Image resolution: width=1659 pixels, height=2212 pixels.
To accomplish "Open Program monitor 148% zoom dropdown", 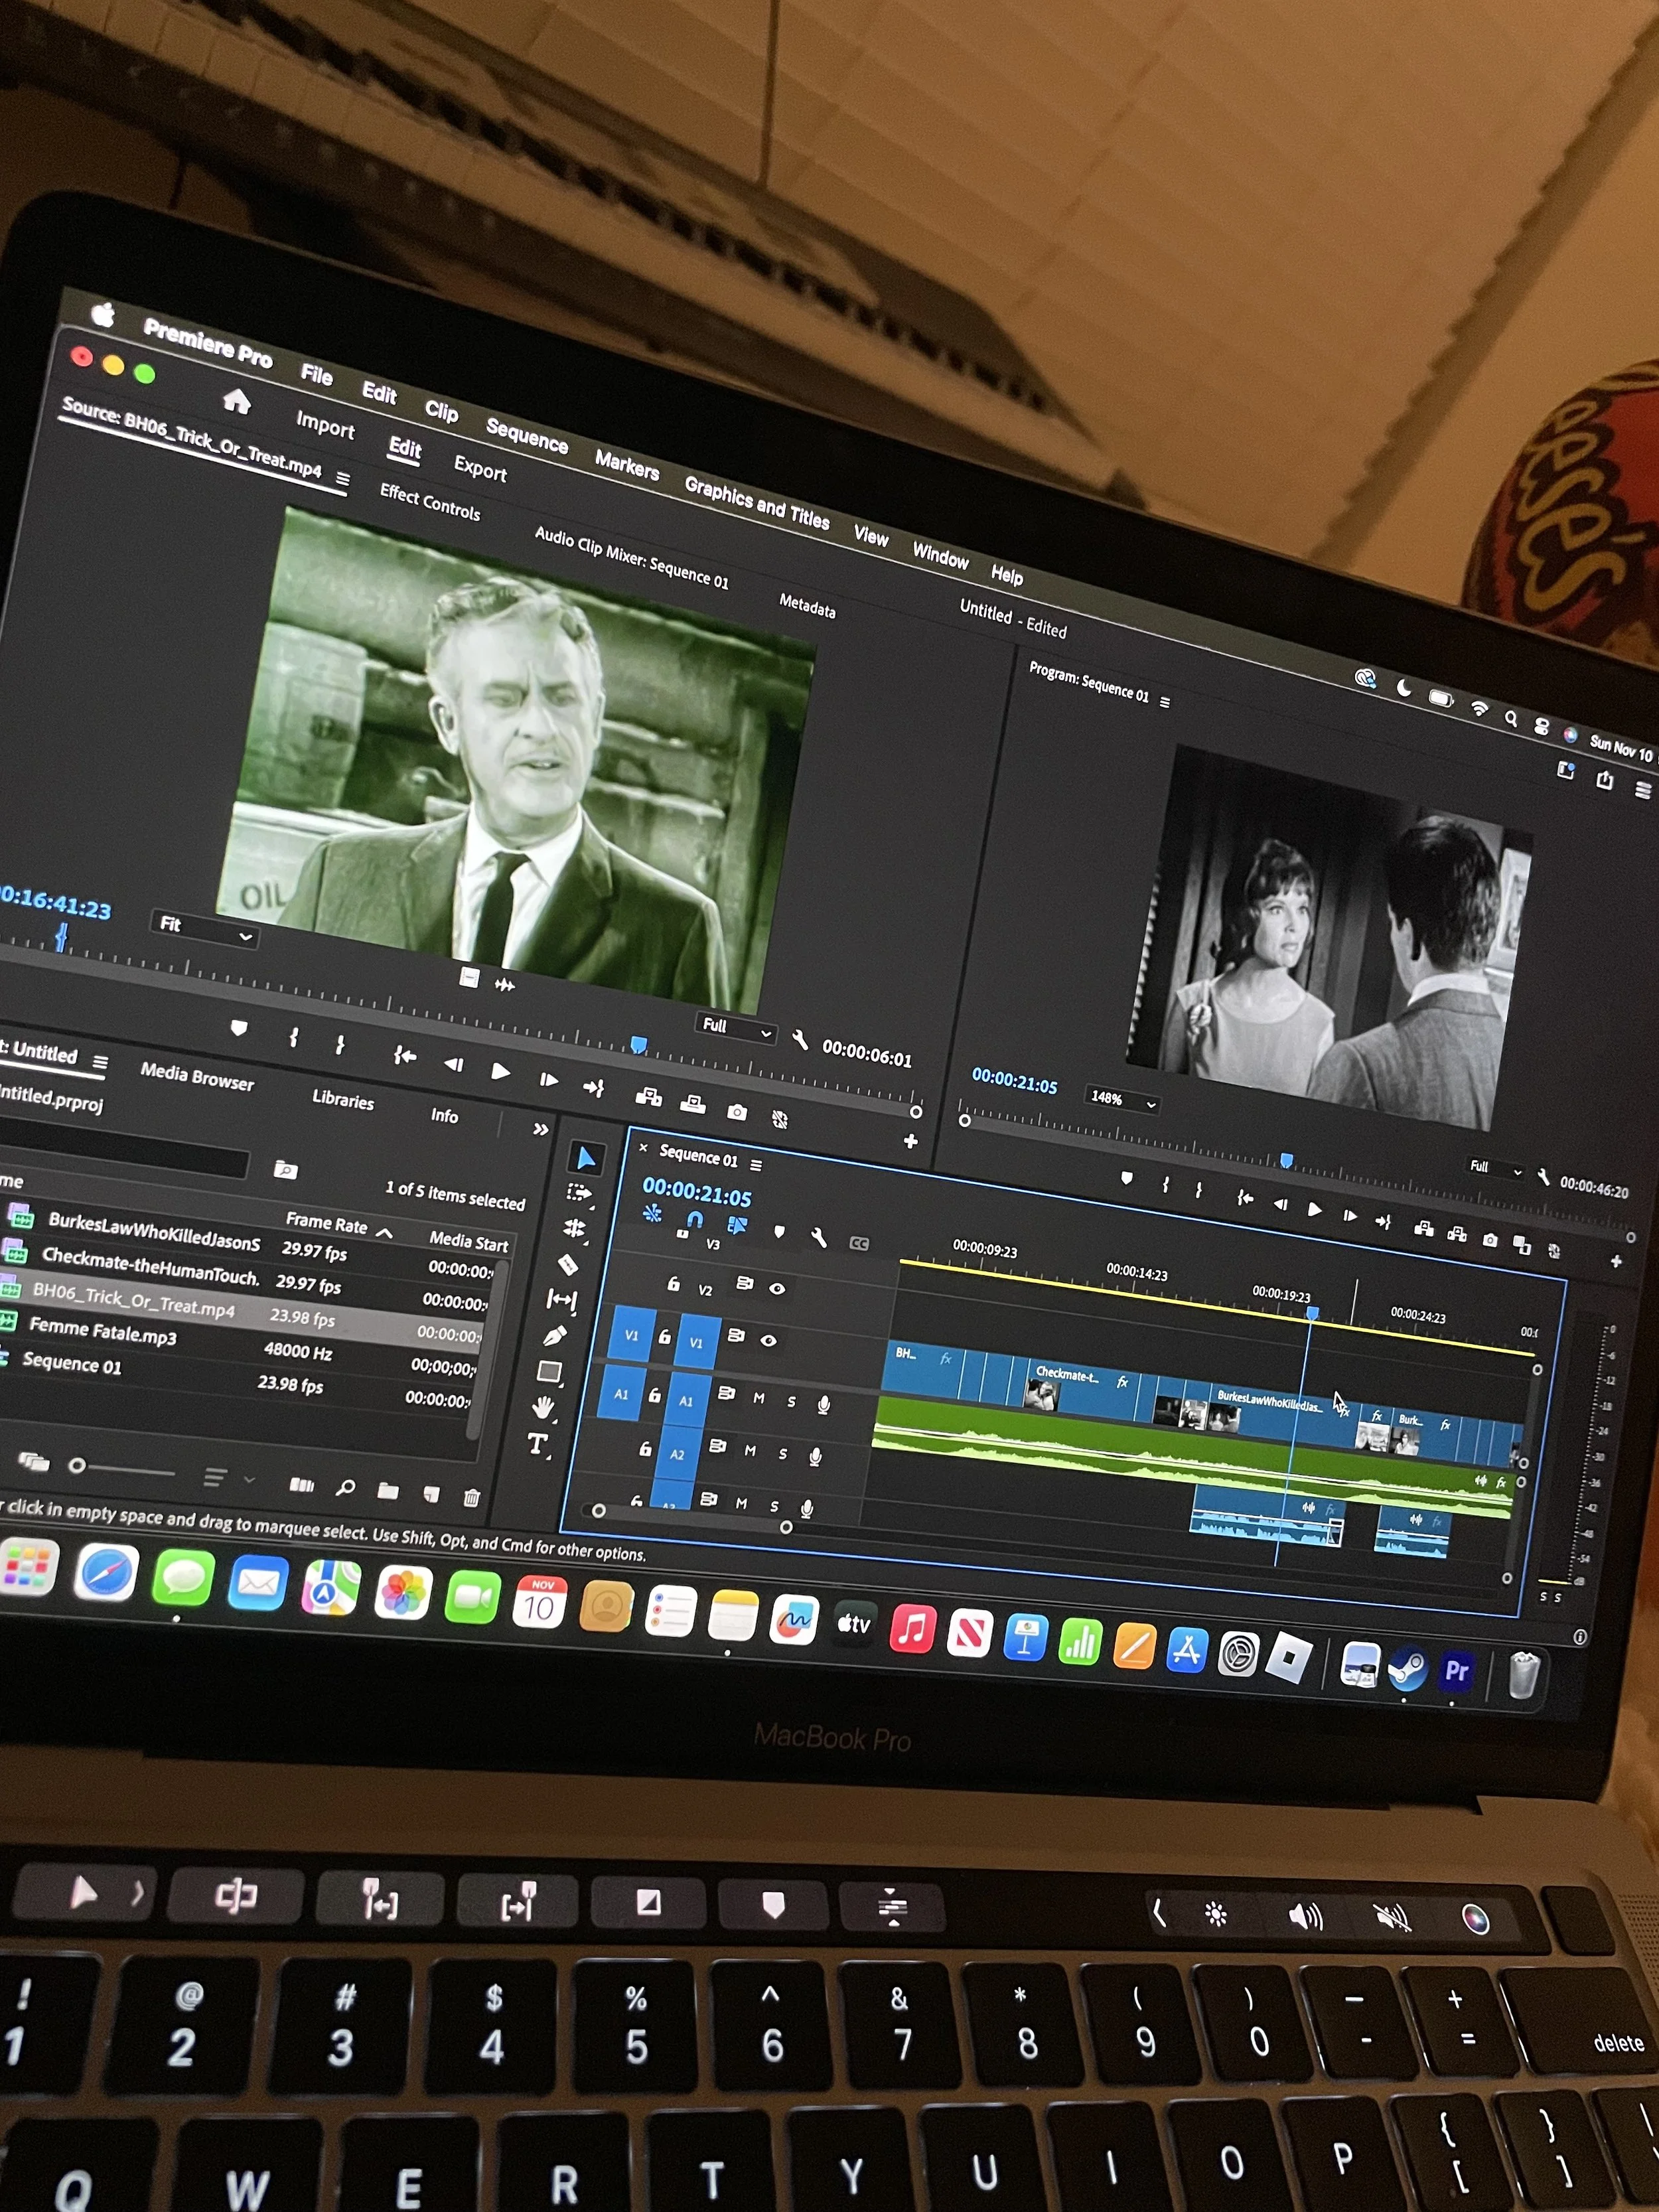I will pos(1122,1099).
